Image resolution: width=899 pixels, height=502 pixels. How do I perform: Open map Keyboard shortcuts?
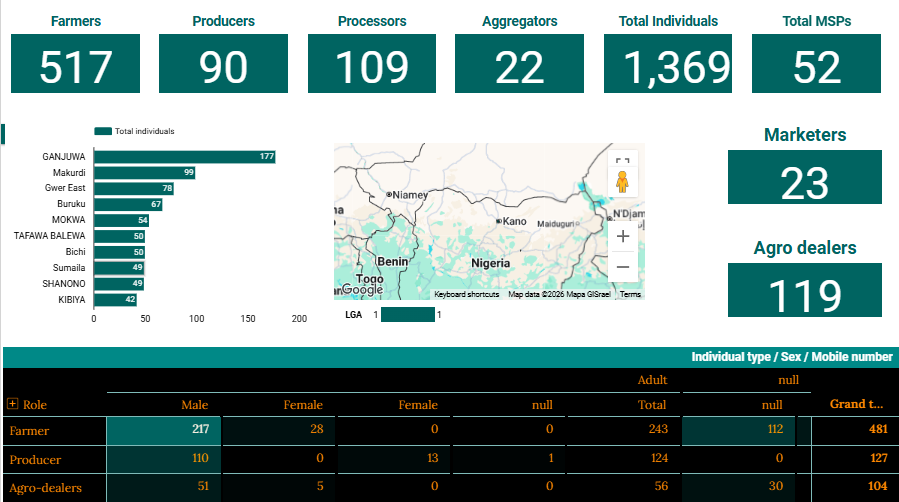(467, 294)
